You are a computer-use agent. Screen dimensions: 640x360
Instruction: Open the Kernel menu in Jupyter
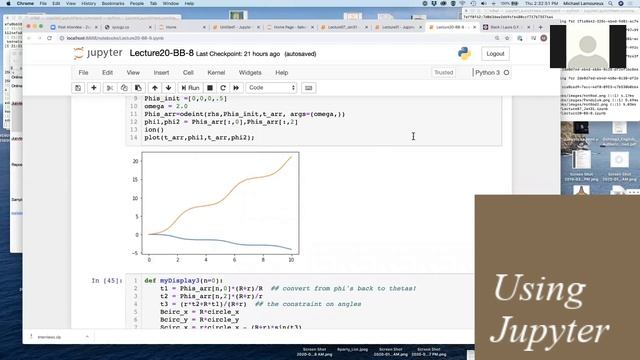point(216,73)
